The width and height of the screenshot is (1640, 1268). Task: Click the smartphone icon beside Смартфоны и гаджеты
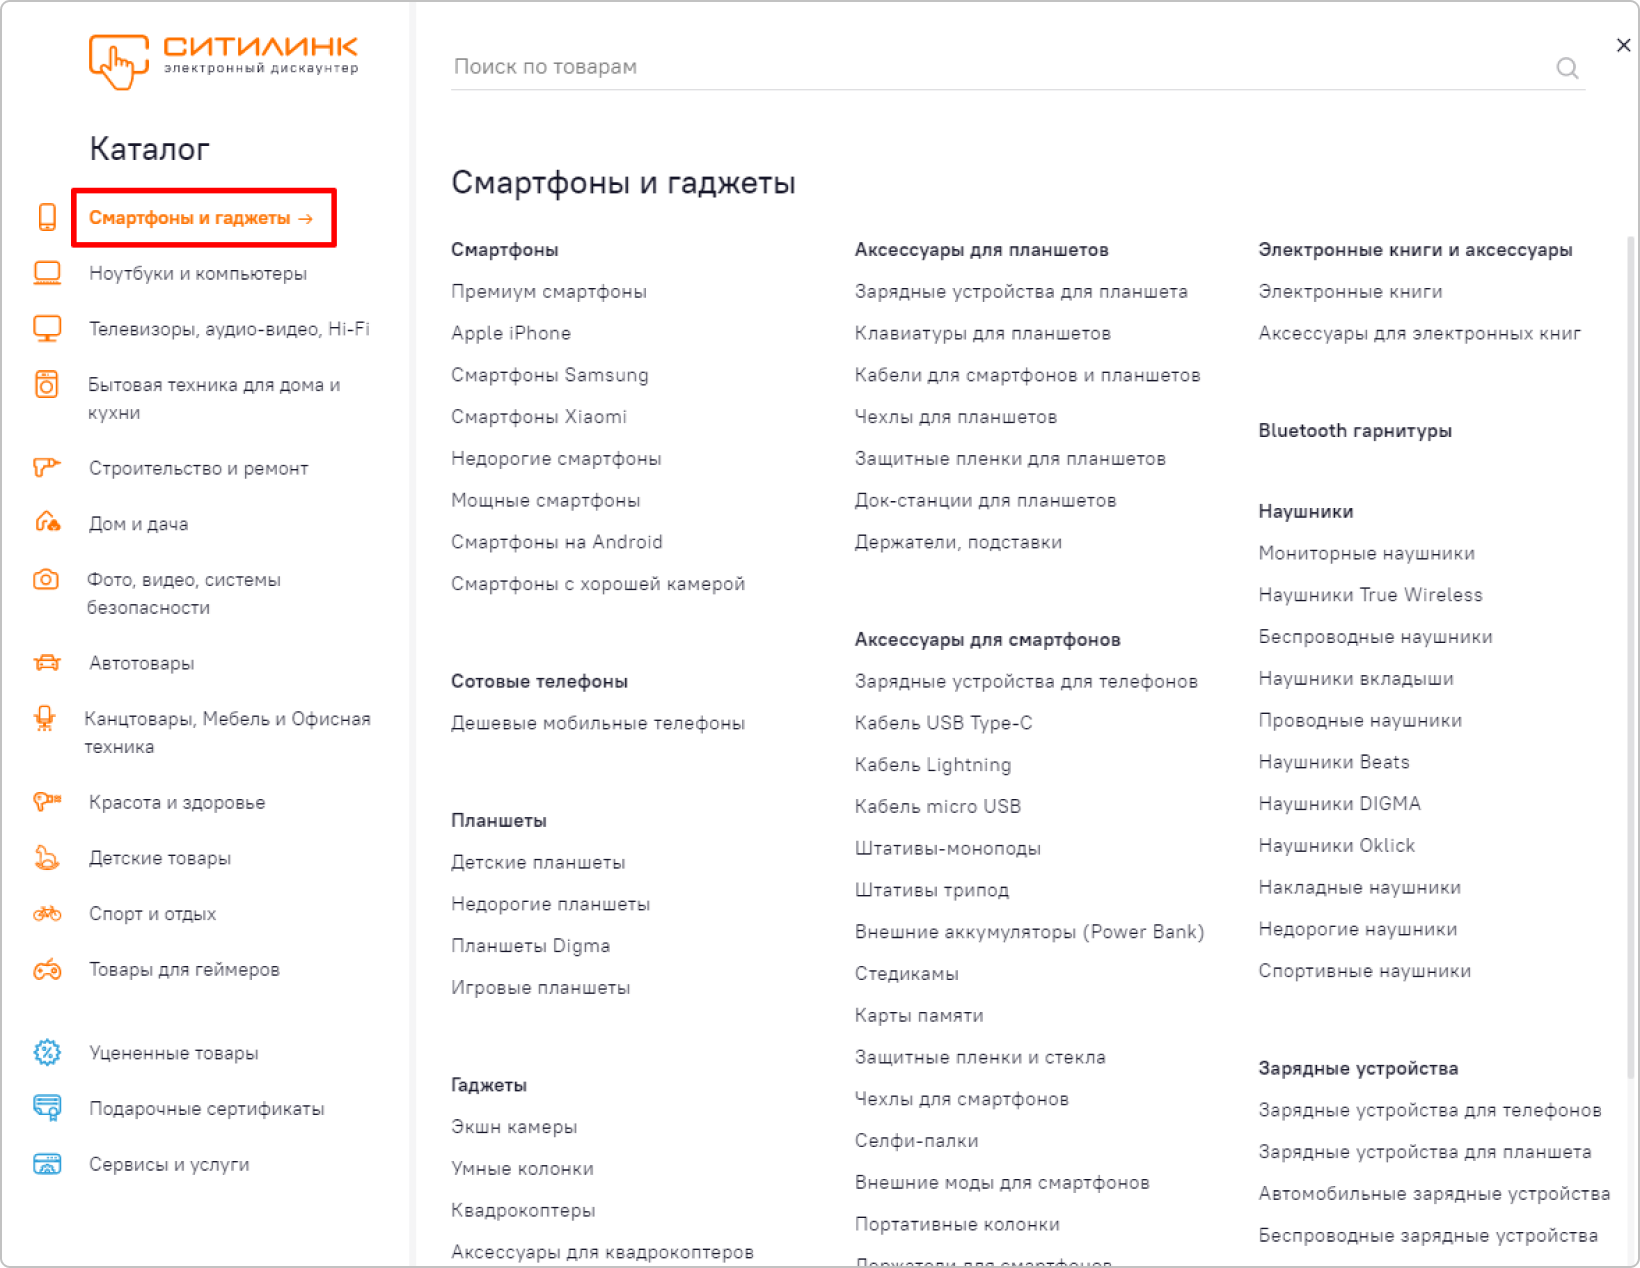point(47,217)
